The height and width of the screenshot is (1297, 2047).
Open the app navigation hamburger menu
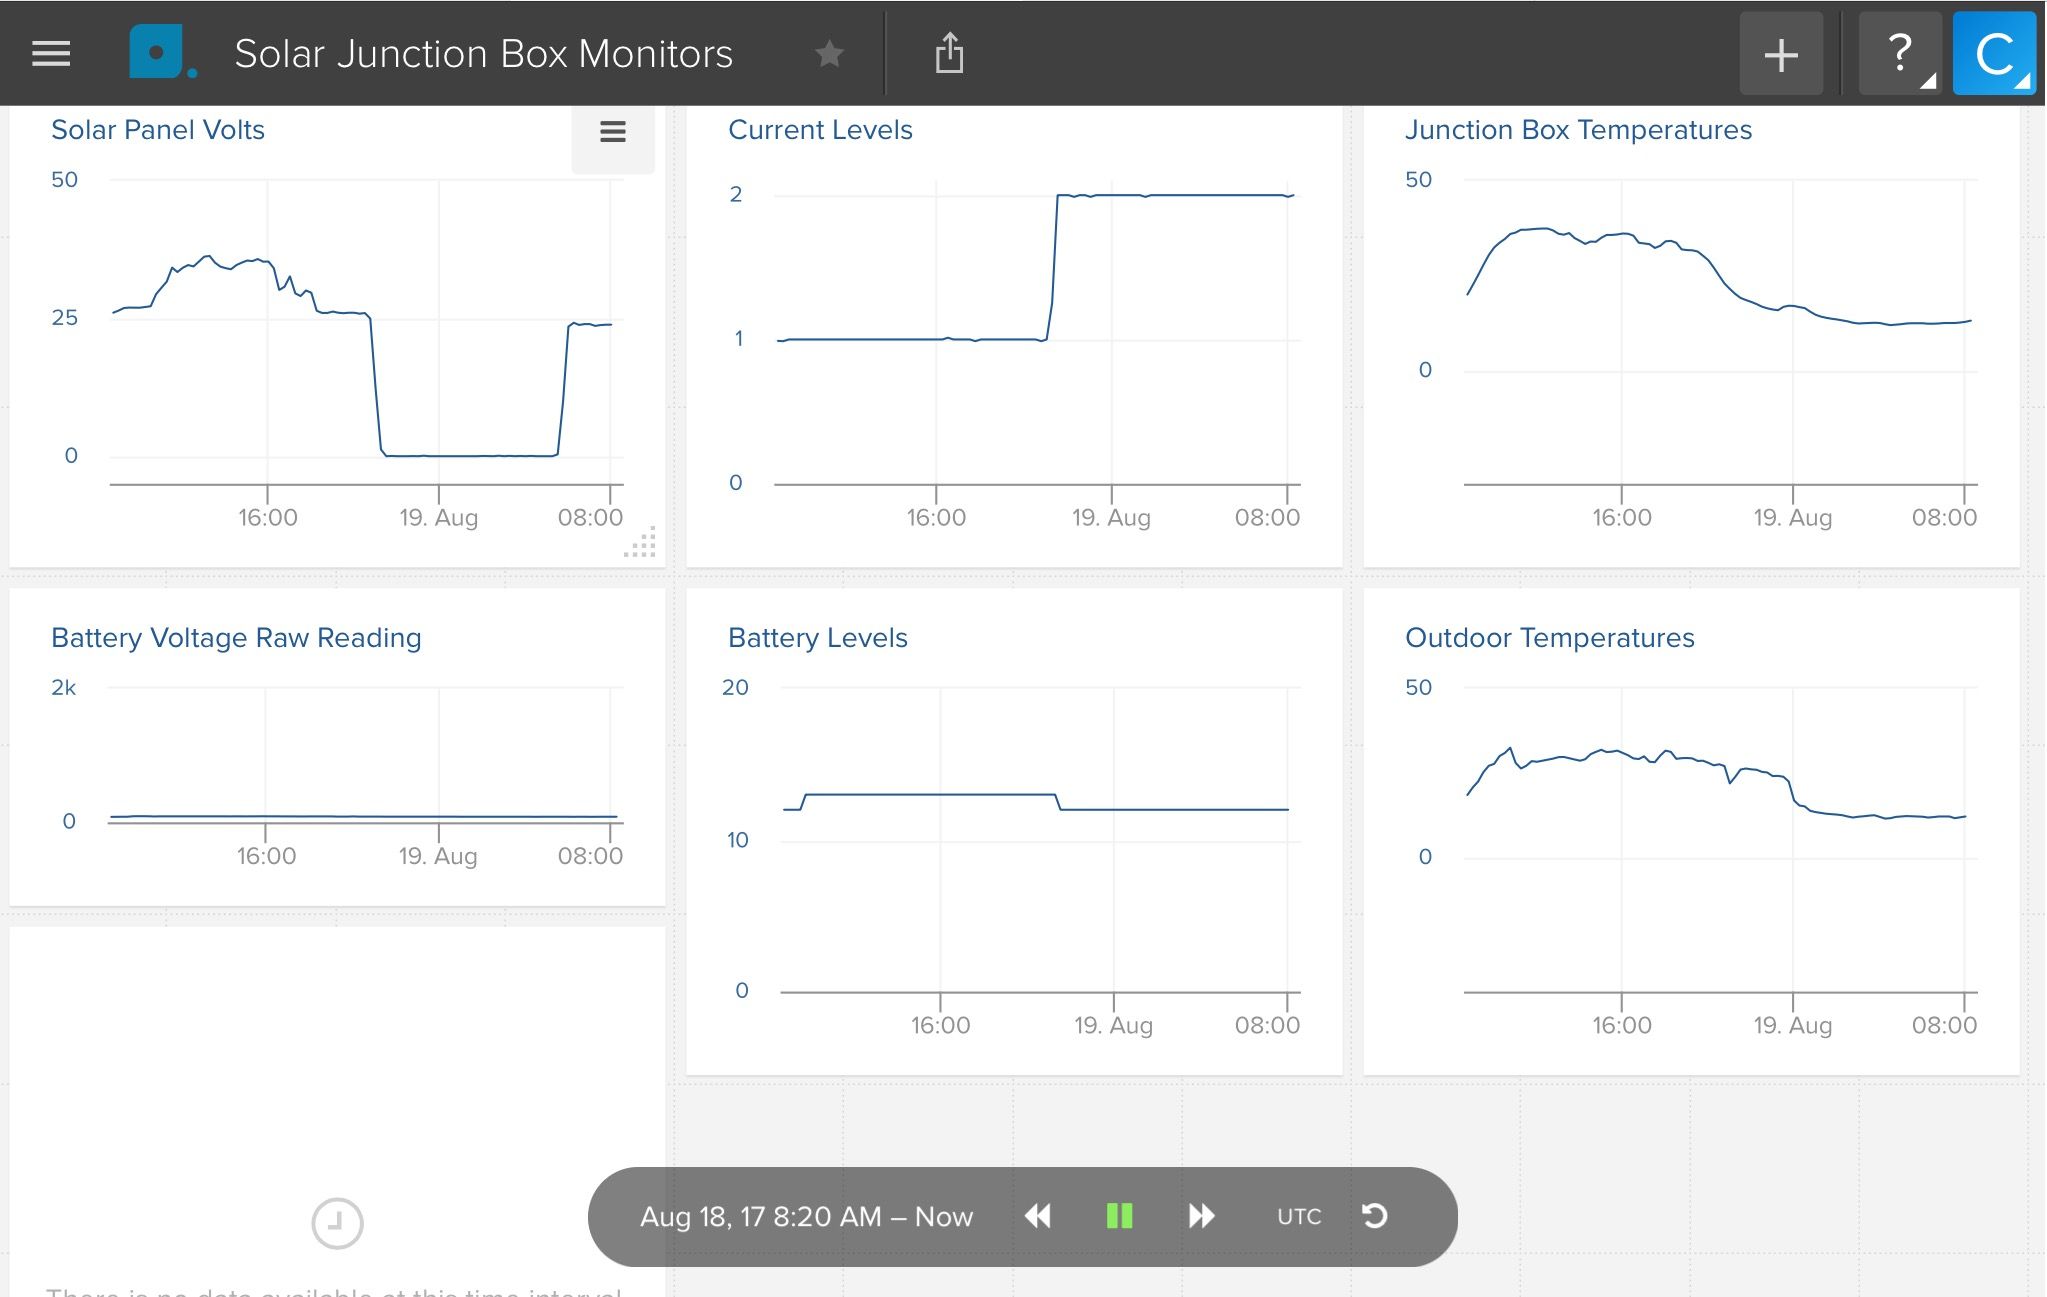(x=49, y=52)
